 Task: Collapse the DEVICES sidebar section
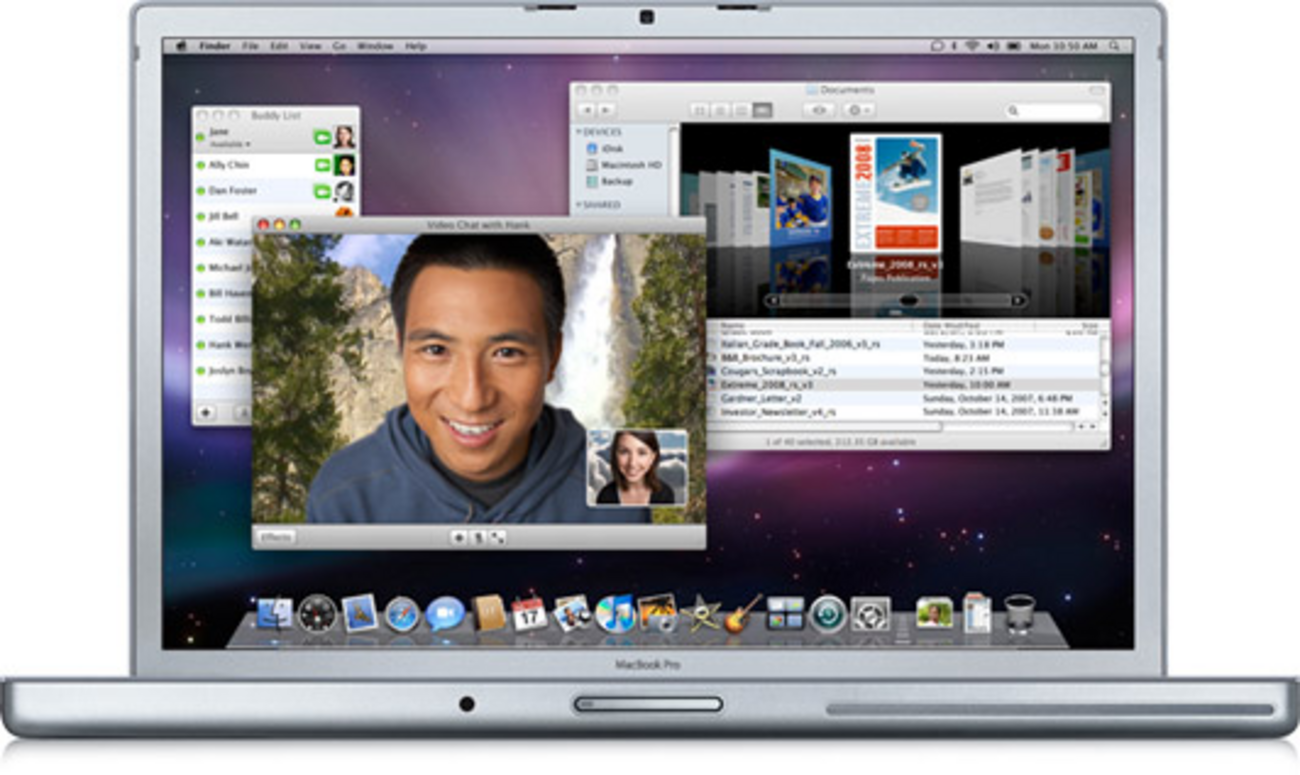pos(577,132)
